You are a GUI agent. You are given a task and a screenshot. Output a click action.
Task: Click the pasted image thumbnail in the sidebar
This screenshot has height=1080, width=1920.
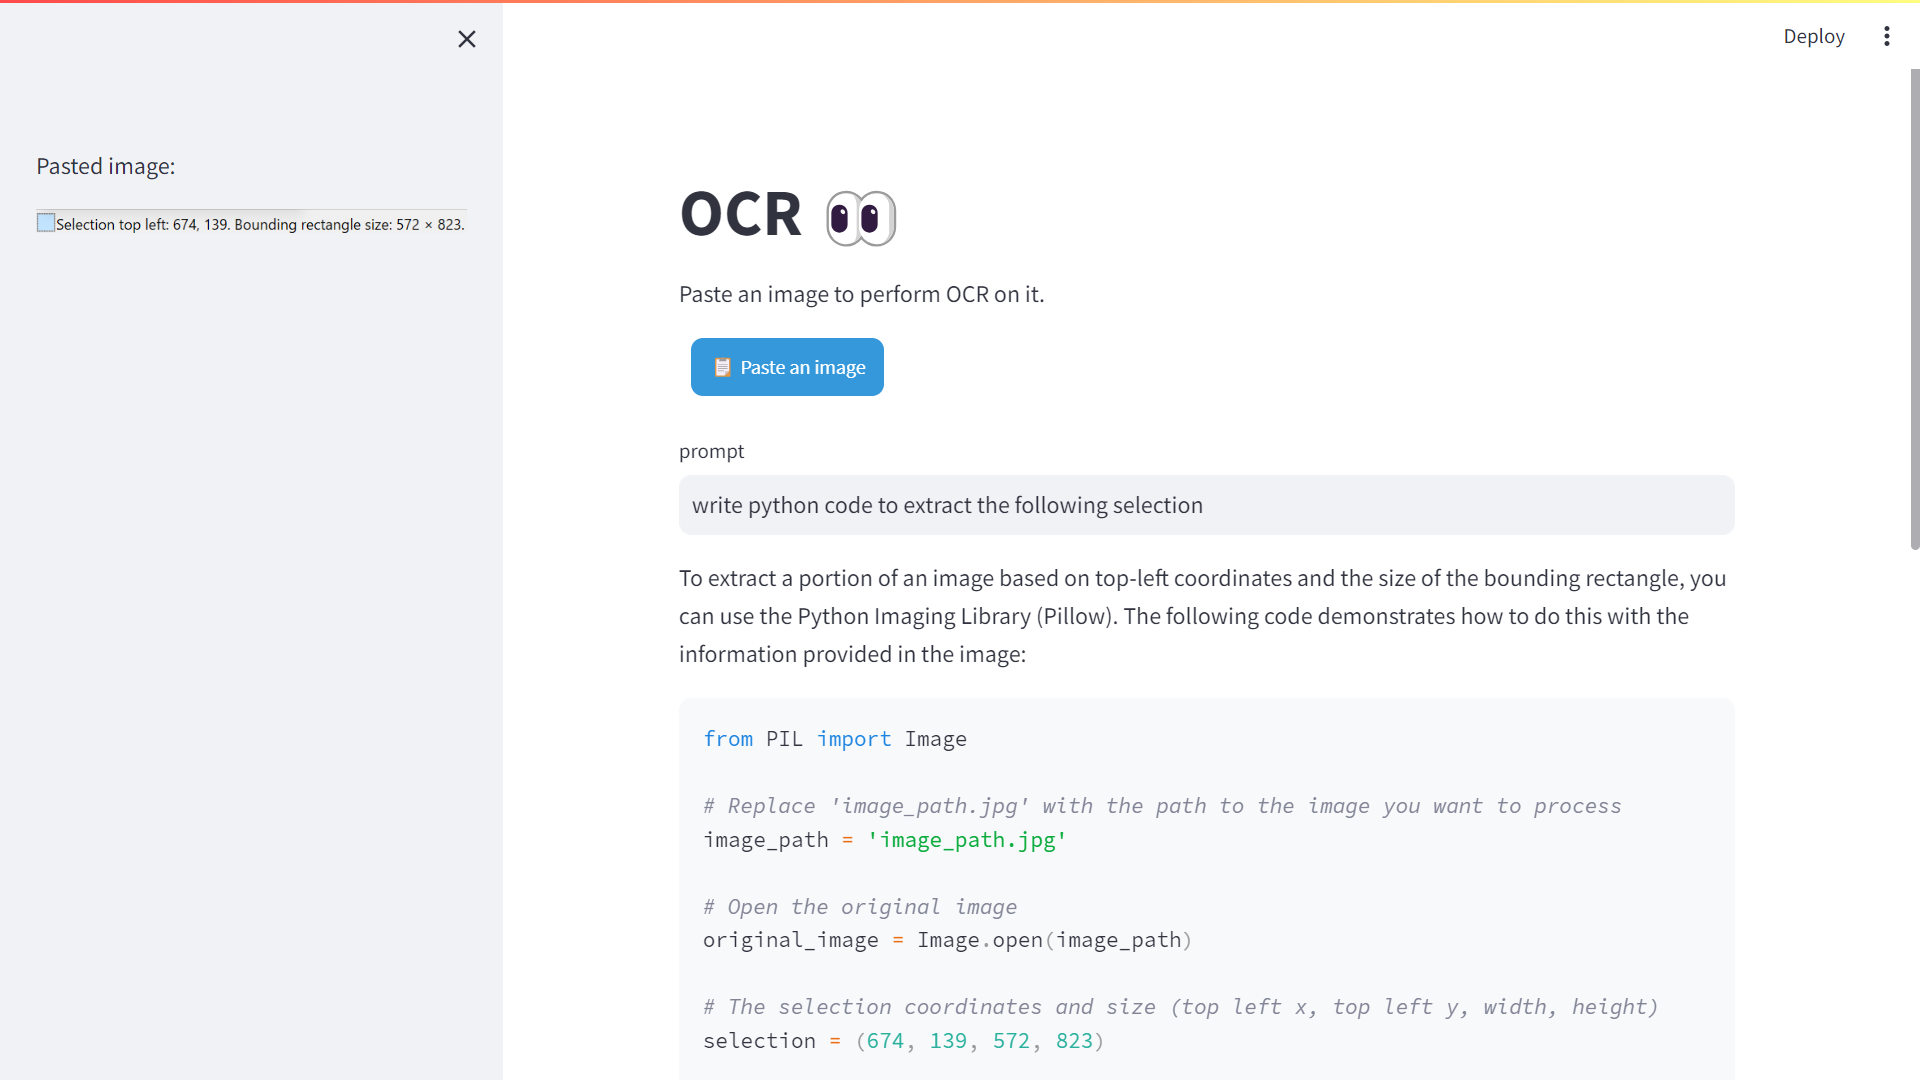click(x=251, y=223)
